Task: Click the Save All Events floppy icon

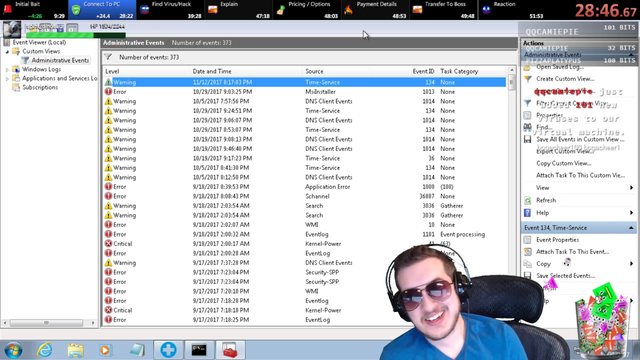Action: point(527,140)
